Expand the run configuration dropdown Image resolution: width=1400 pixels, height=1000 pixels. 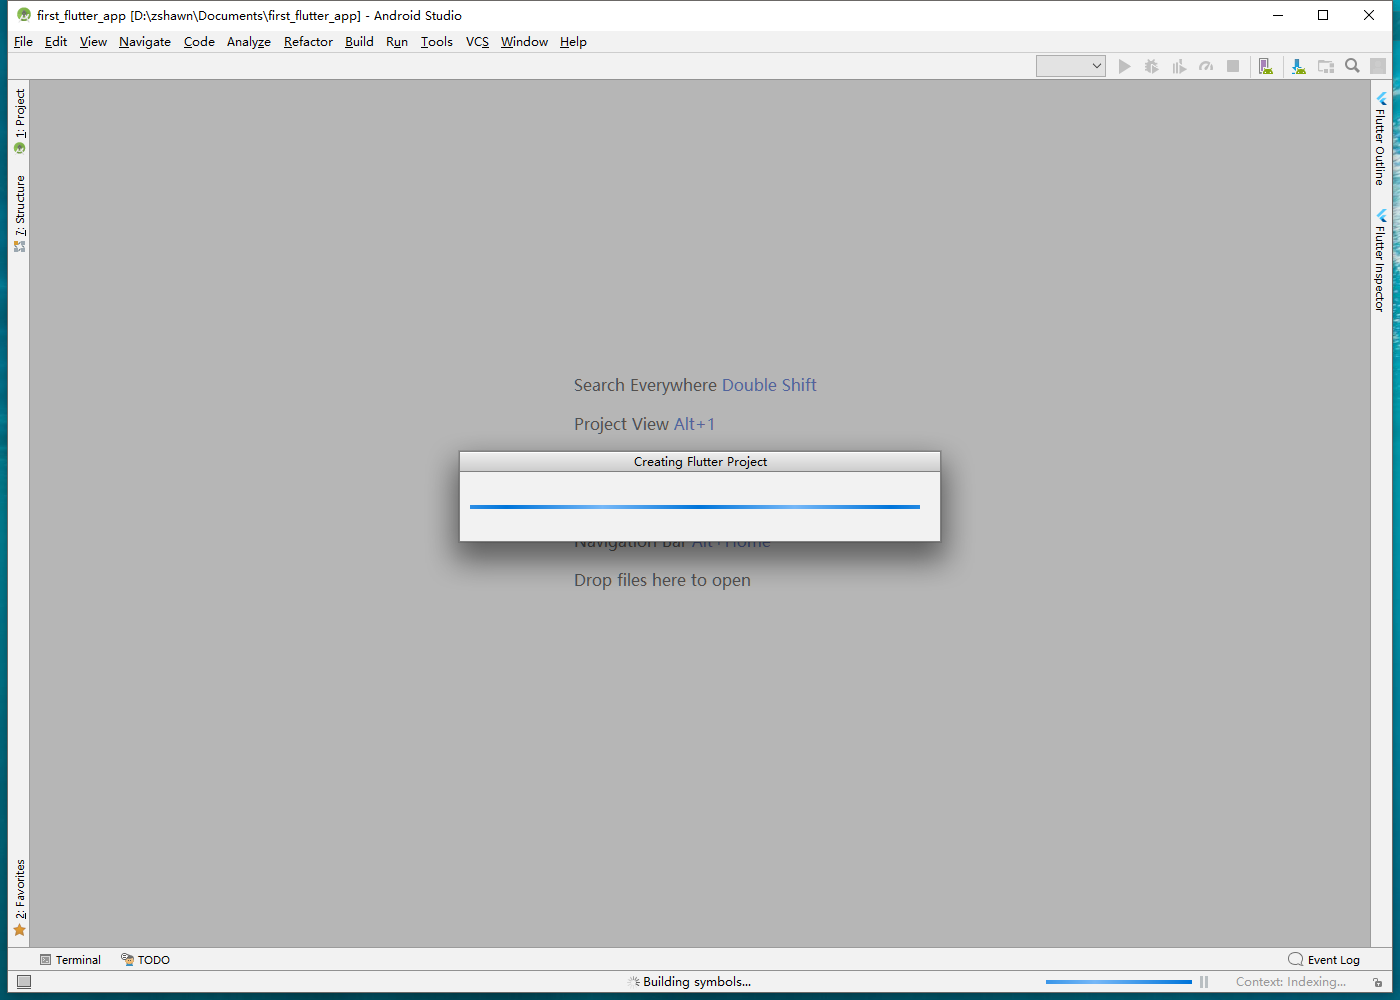[1071, 66]
